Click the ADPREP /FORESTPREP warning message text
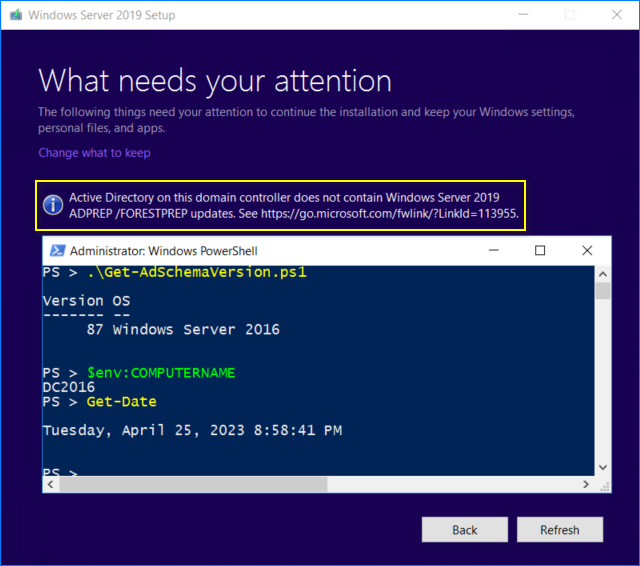Image resolution: width=640 pixels, height=566 pixels. point(294,205)
